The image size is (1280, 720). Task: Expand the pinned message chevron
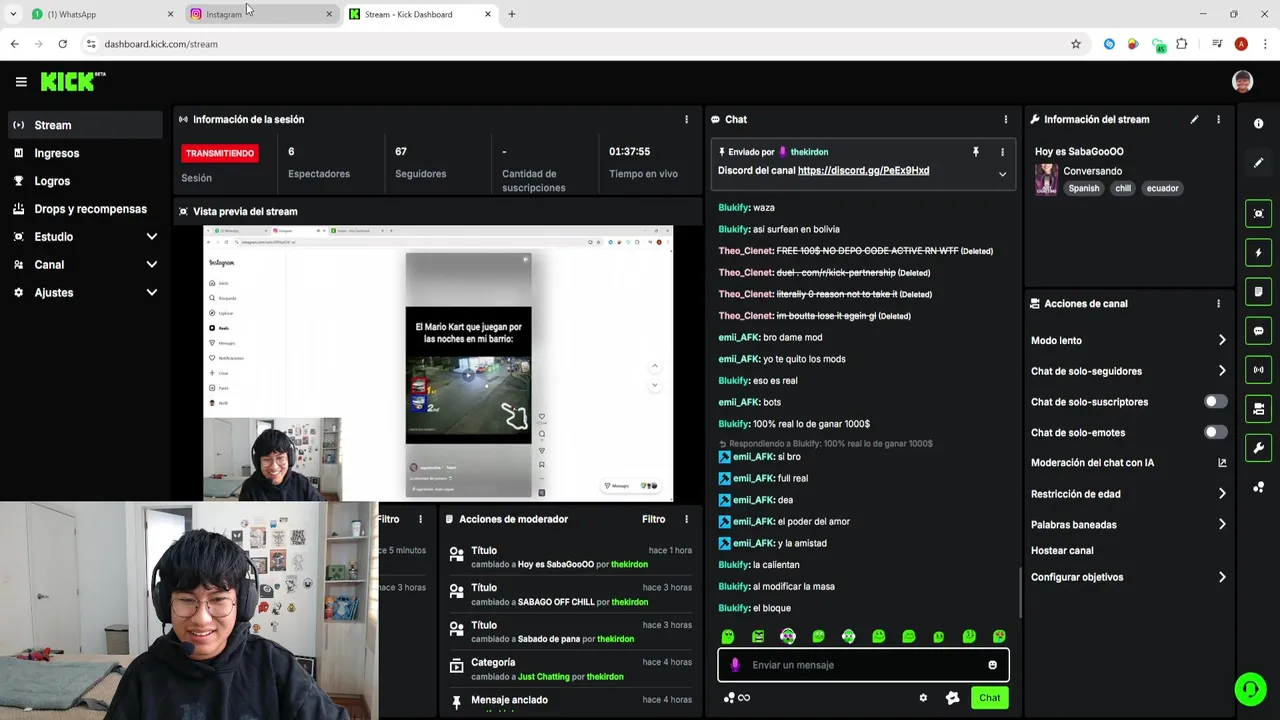pos(1002,174)
